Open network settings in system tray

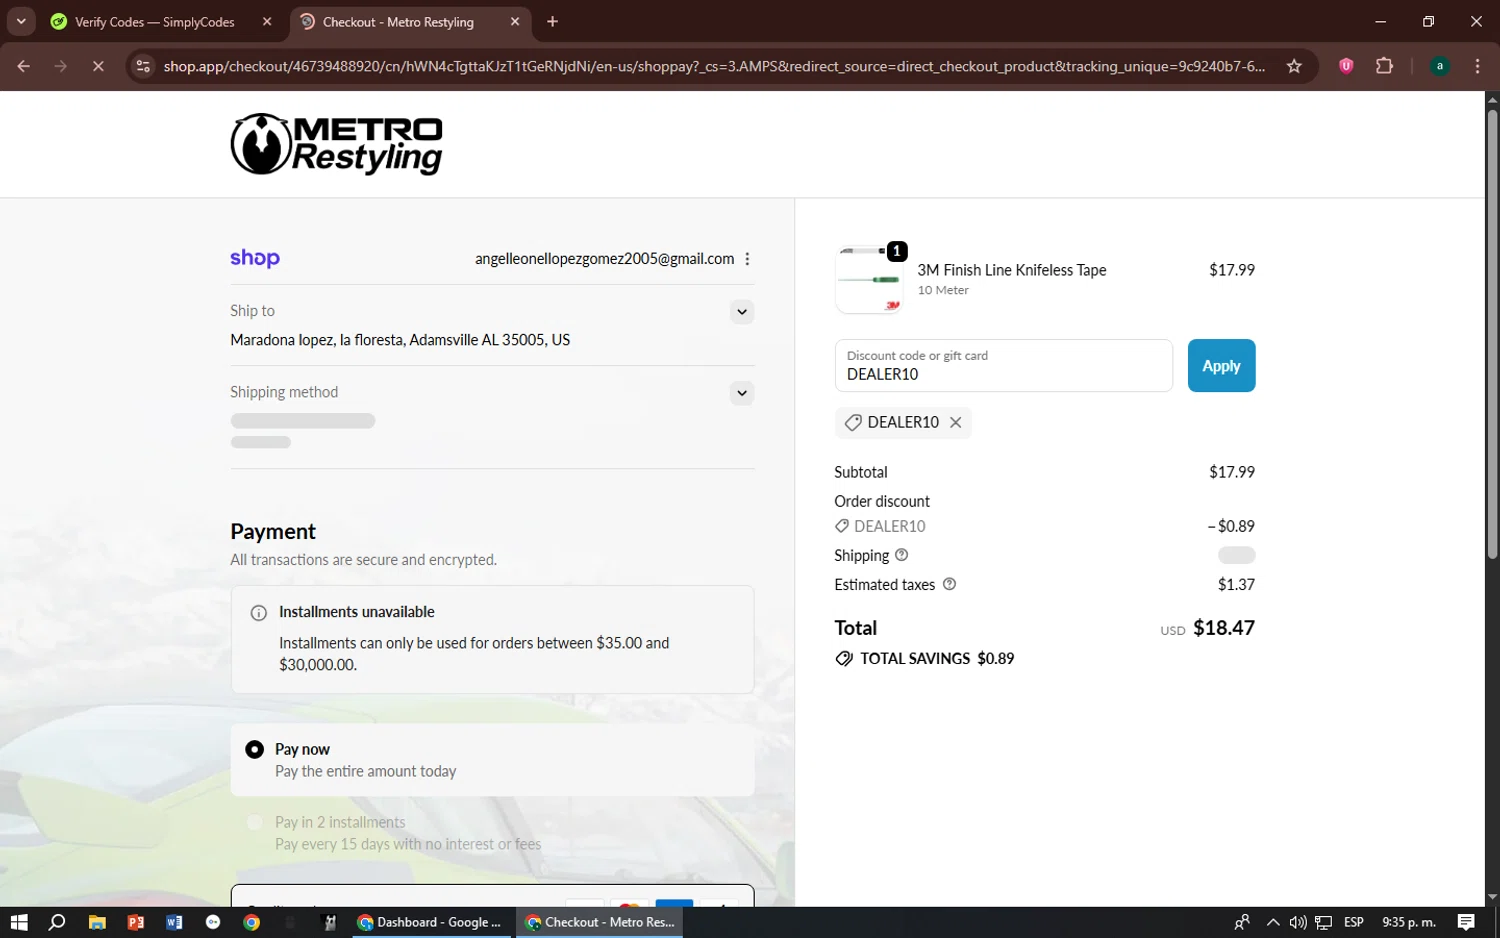pyautogui.click(x=1323, y=922)
